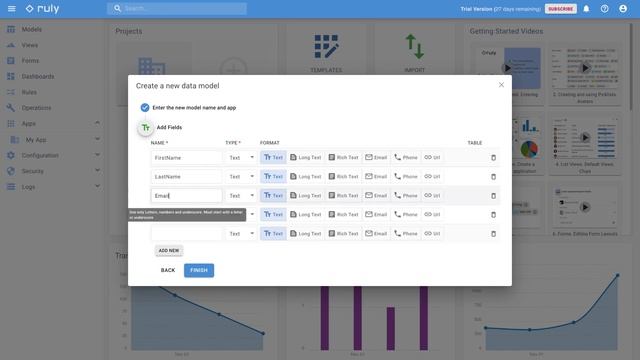
Task: Open the hamburger navigation menu
Action: click(11, 9)
